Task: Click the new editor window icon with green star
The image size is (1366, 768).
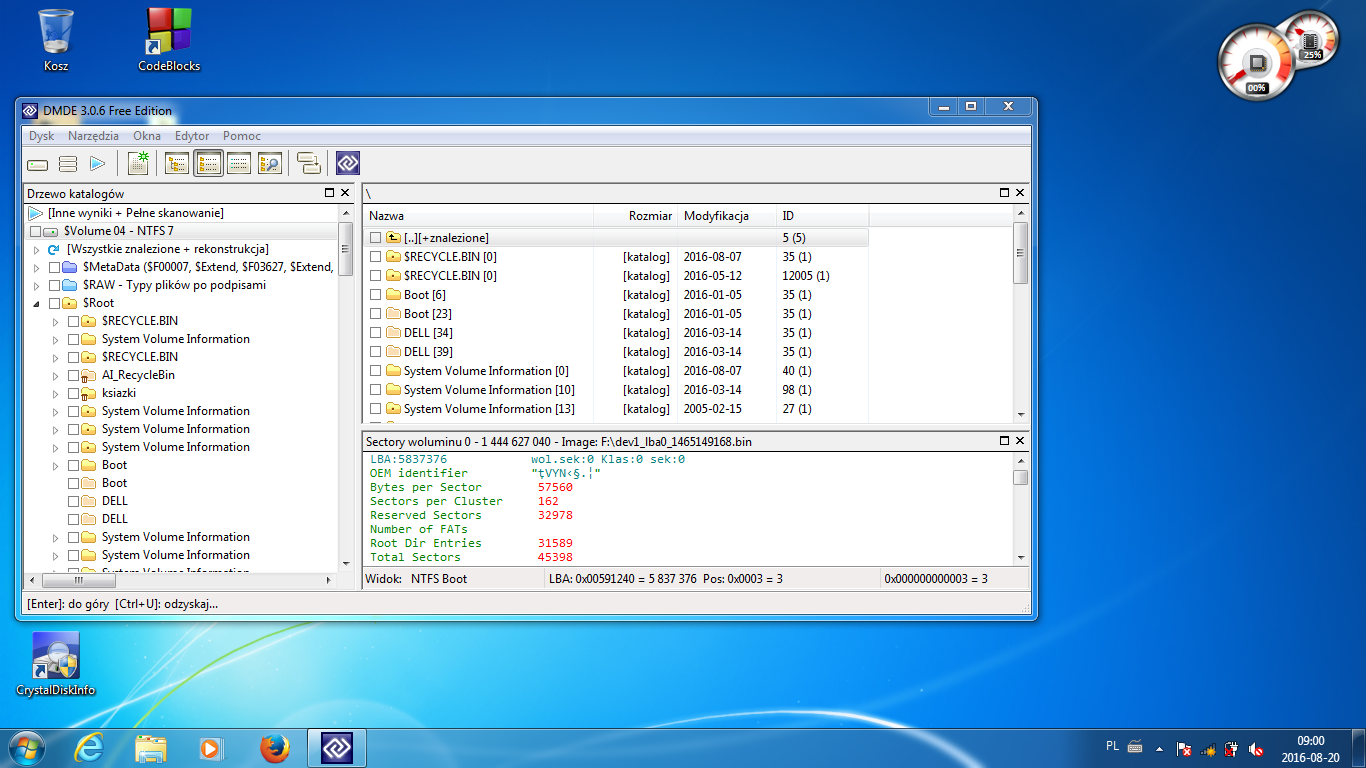Action: click(x=138, y=164)
